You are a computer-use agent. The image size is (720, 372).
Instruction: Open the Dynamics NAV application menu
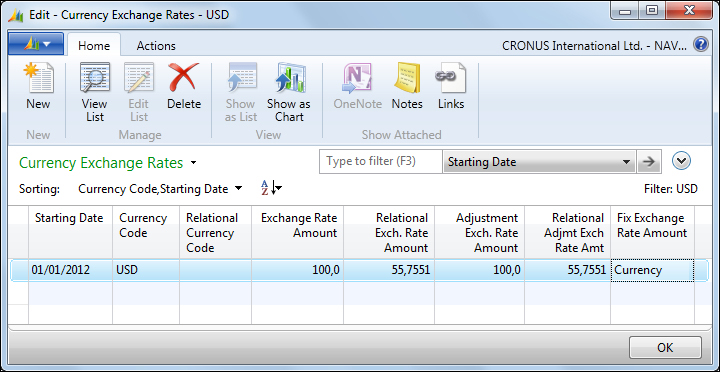click(36, 44)
